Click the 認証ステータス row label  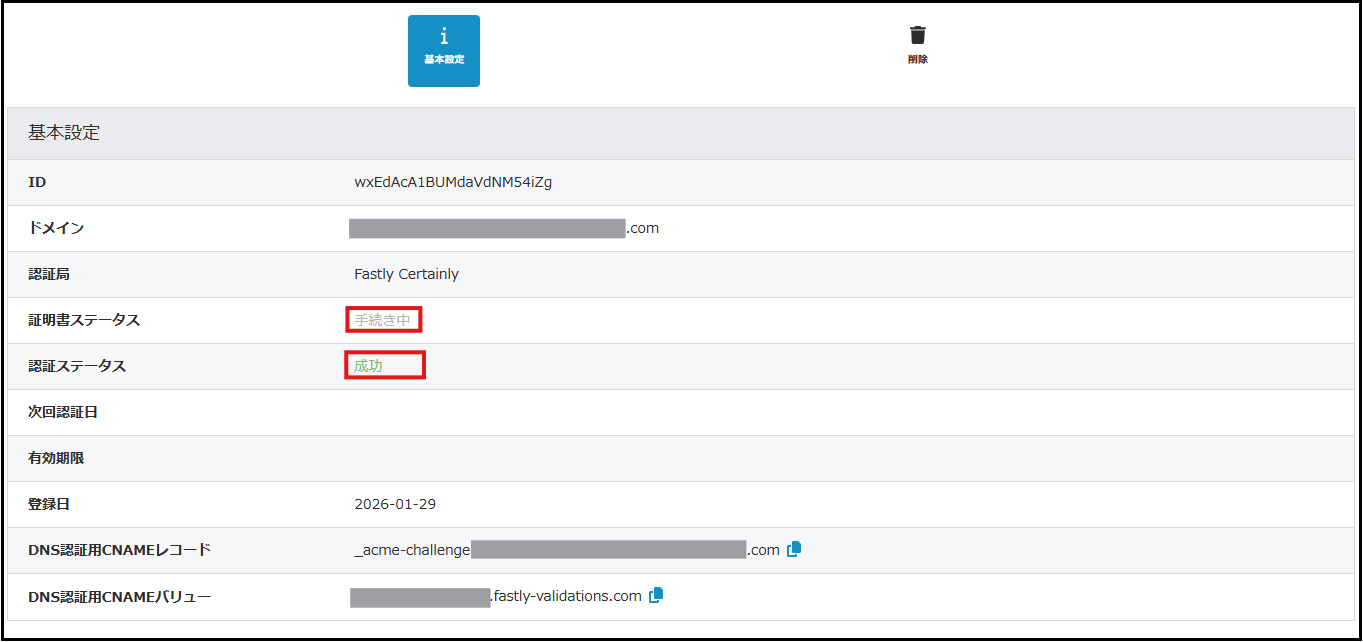tap(77, 366)
